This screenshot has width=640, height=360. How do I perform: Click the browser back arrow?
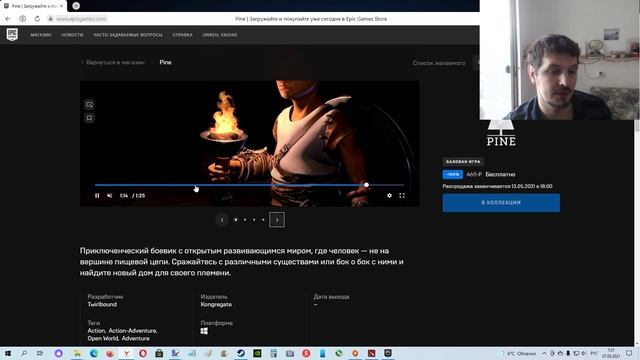(8, 19)
